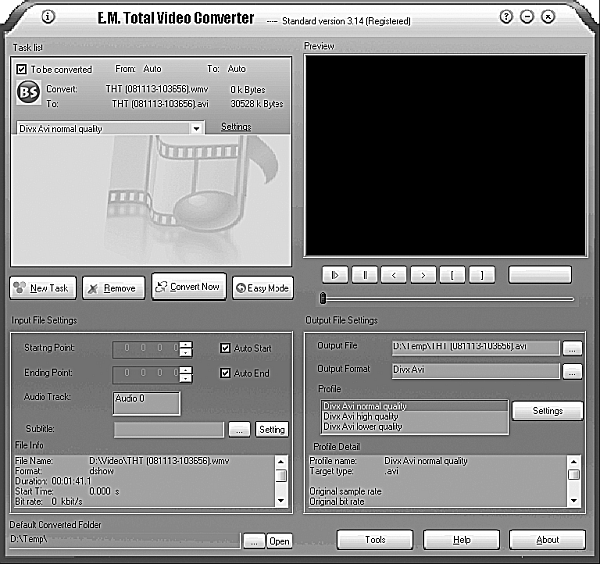Switch to Easy Mode

coord(263,288)
